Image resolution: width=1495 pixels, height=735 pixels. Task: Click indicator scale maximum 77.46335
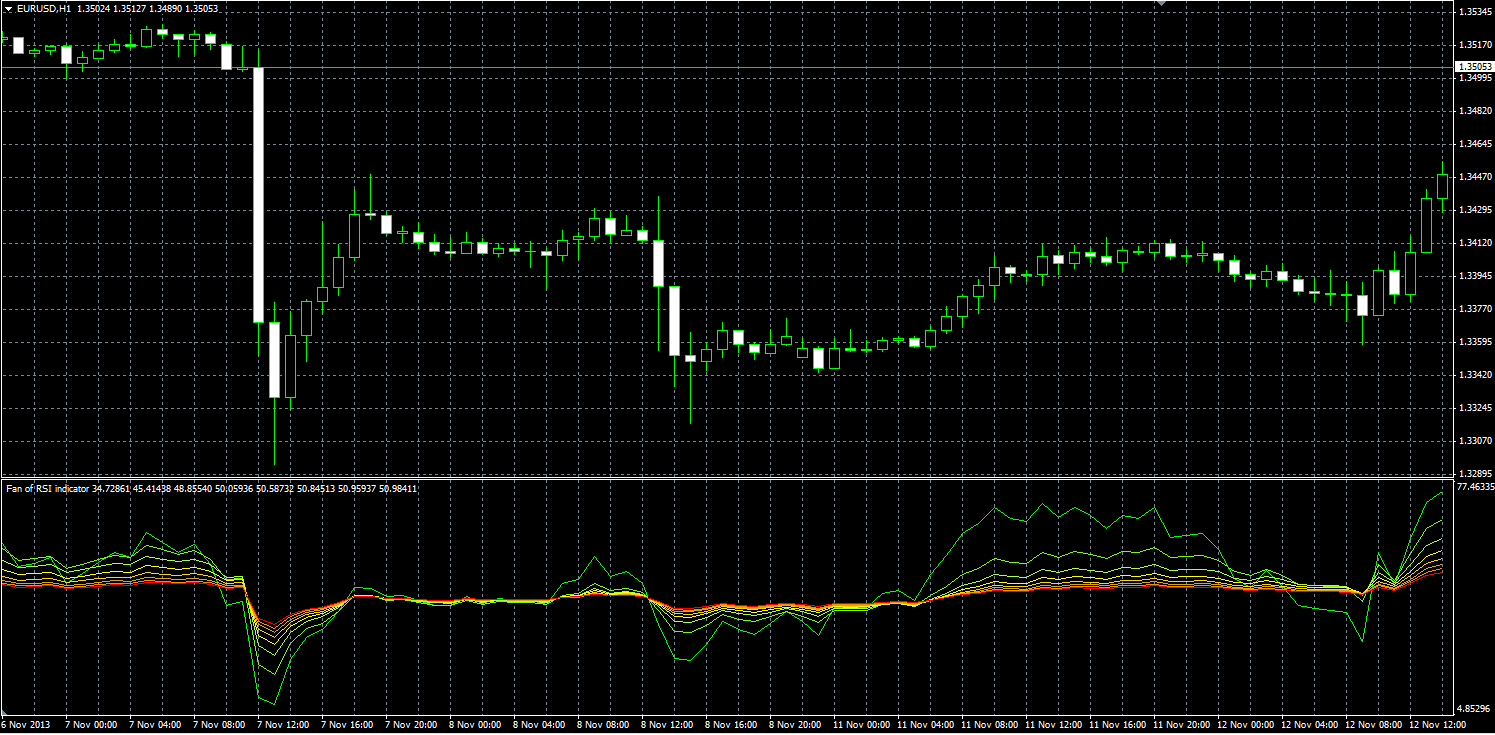click(1476, 486)
